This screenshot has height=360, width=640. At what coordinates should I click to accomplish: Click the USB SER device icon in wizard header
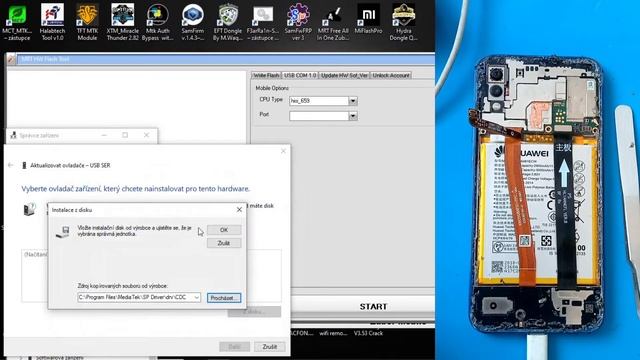24,165
